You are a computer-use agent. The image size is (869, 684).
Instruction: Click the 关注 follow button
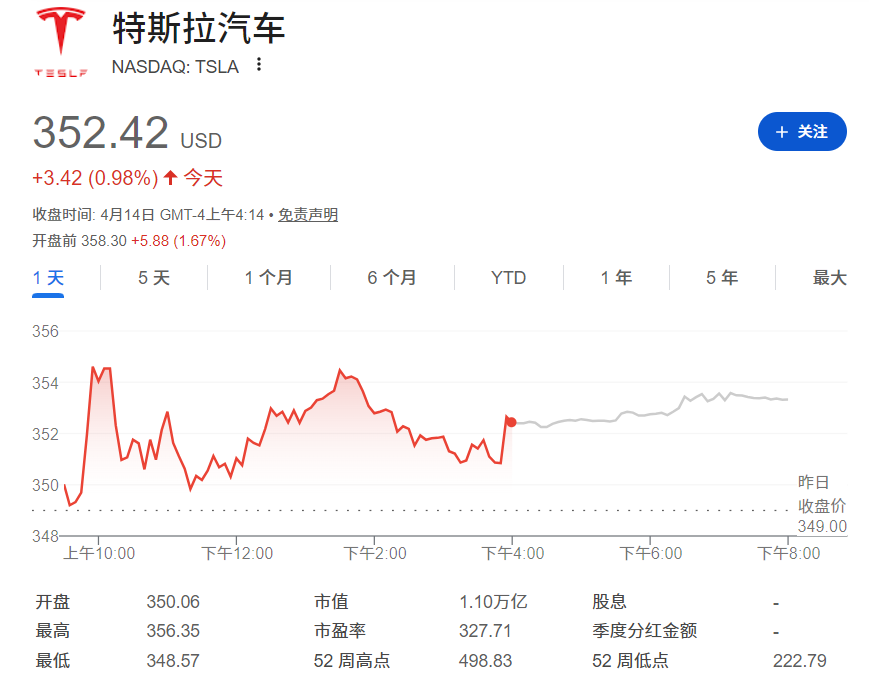tap(800, 131)
